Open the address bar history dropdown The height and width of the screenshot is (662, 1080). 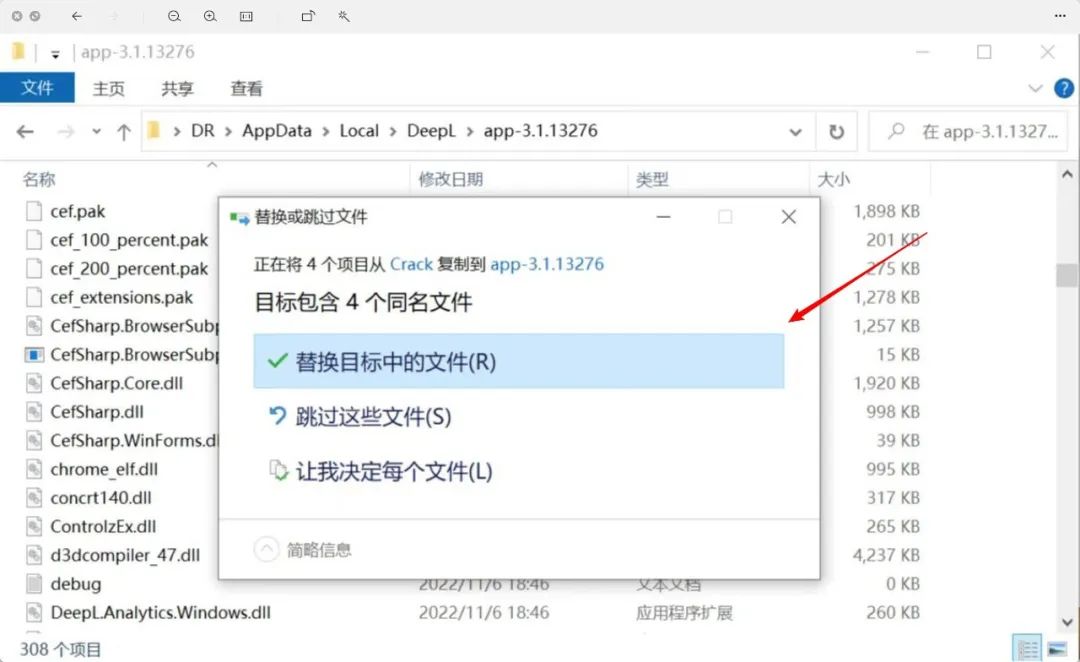(x=795, y=131)
